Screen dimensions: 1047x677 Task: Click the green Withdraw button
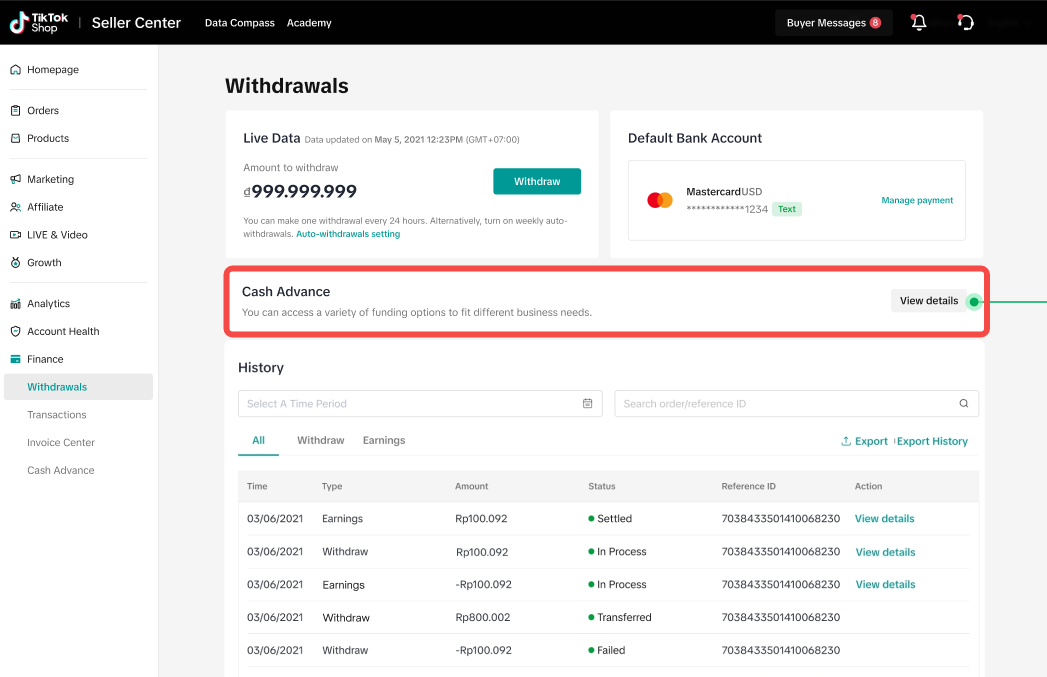click(x=537, y=181)
